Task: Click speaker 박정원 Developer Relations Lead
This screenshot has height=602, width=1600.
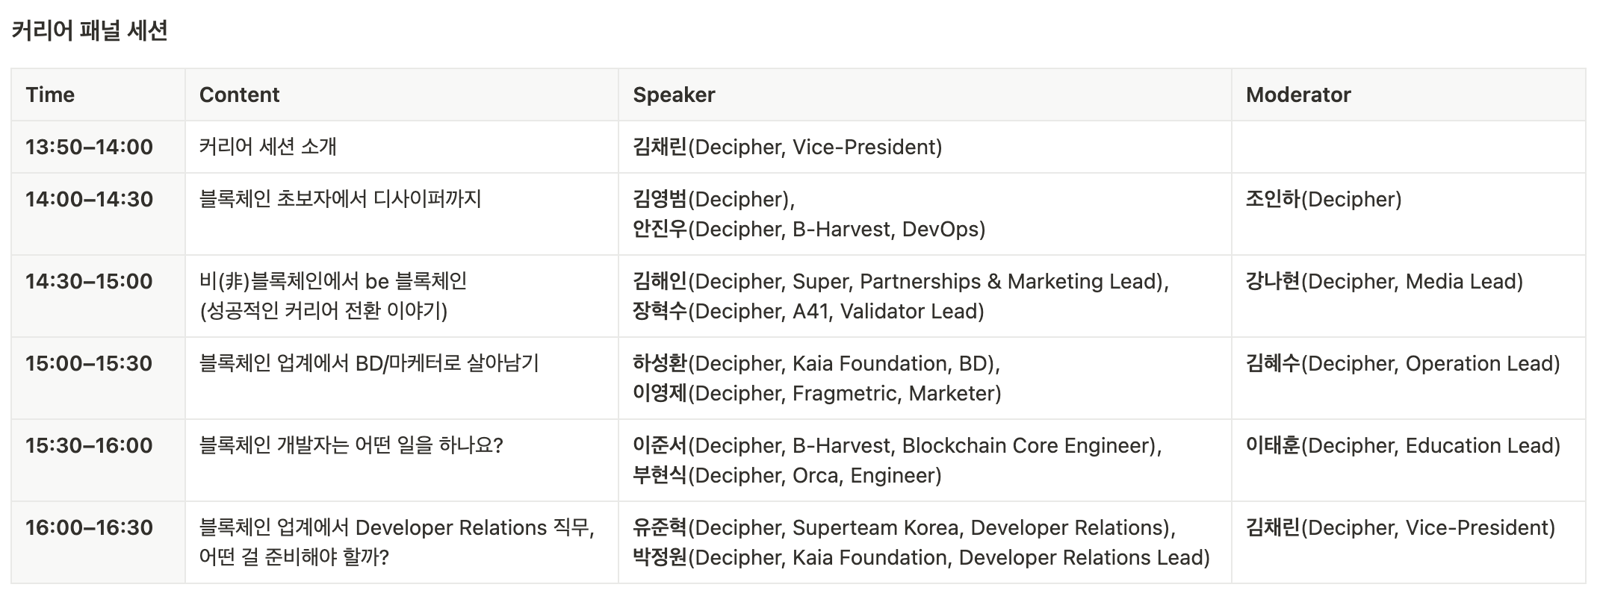Action: tap(921, 557)
